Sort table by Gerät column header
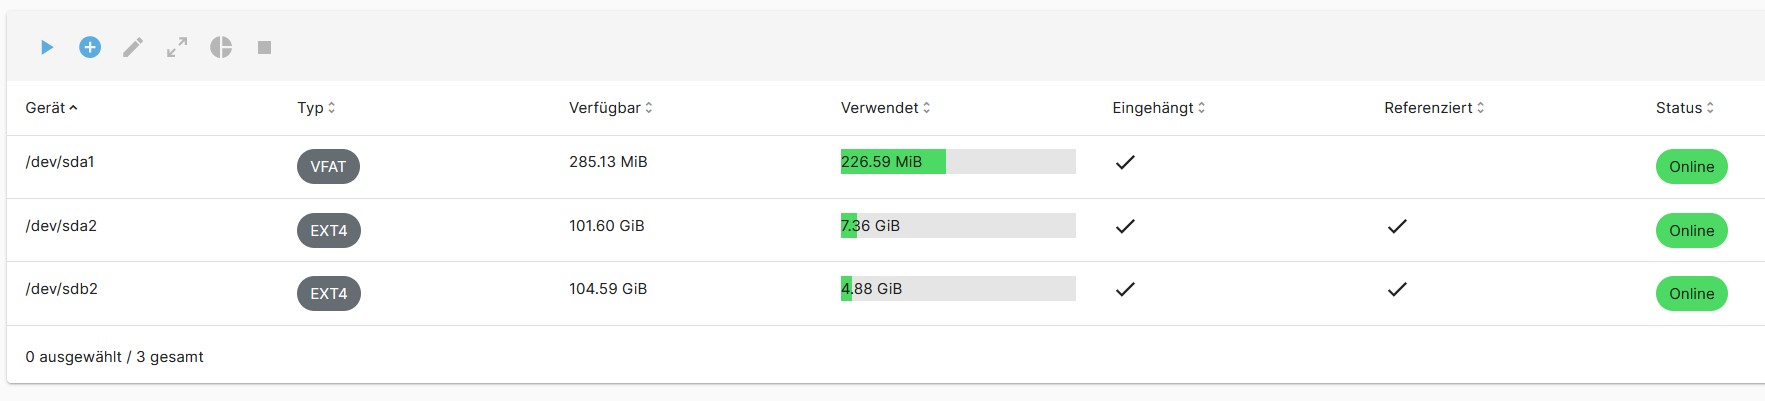1765x401 pixels. point(51,108)
